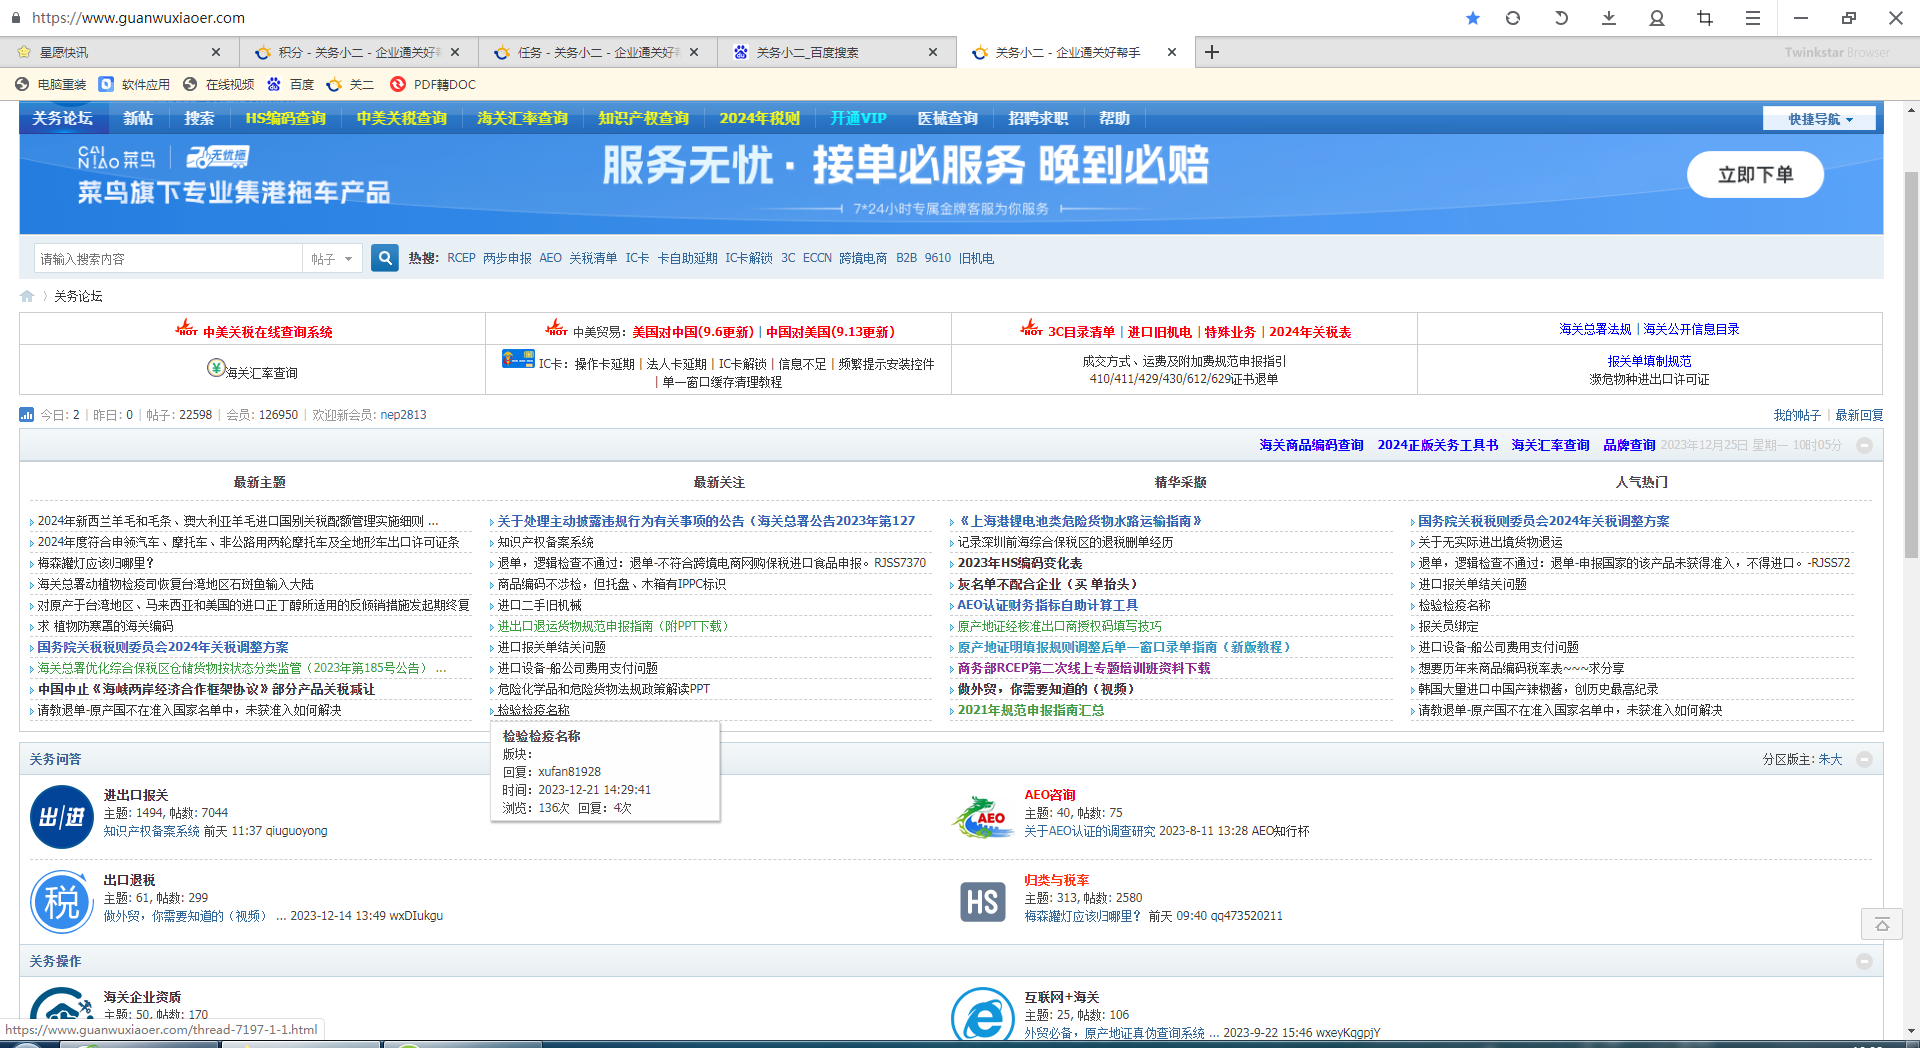The width and height of the screenshot is (1920, 1048).
Task: Click the HS 归类与税率 forum icon
Action: [983, 902]
